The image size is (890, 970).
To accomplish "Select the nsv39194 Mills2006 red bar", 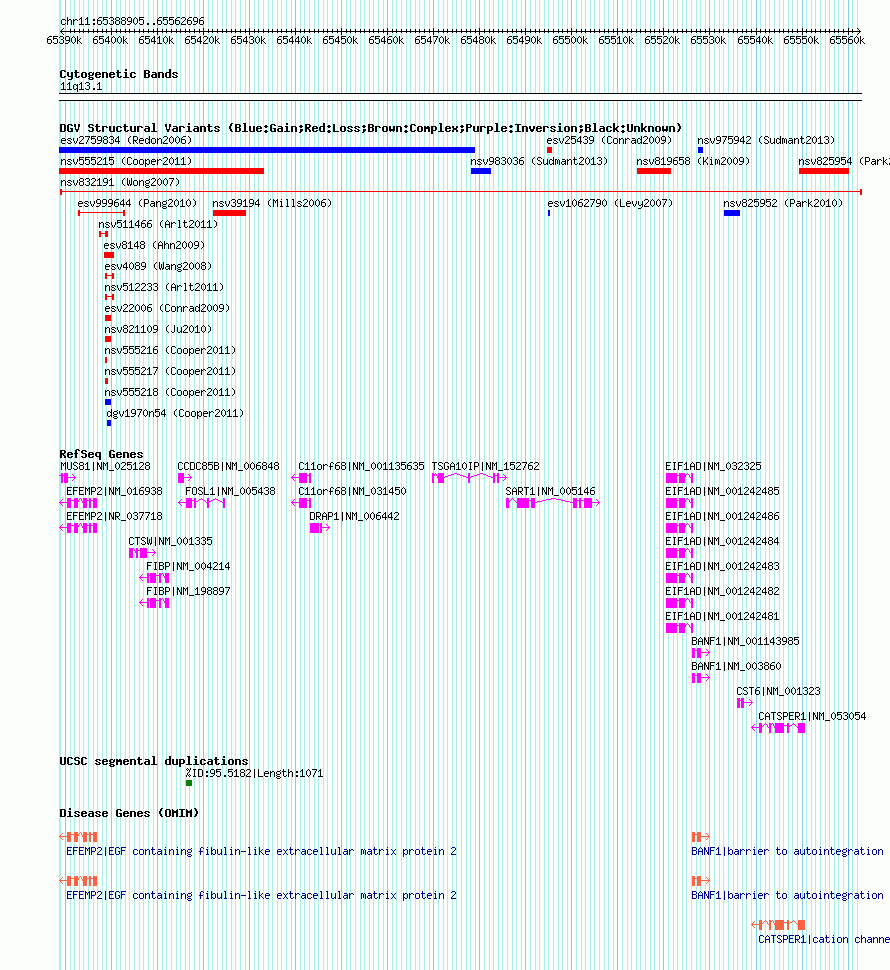I will tap(229, 213).
